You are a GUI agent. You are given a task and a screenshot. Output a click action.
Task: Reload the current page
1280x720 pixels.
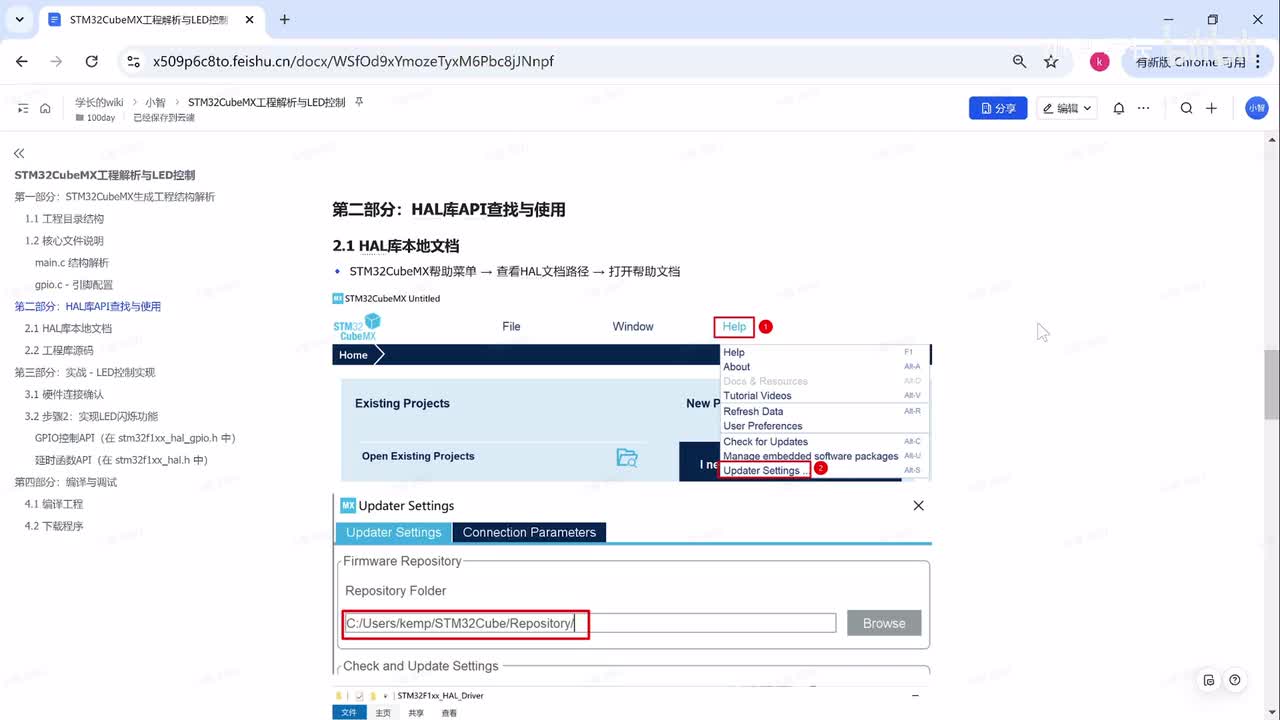click(92, 61)
